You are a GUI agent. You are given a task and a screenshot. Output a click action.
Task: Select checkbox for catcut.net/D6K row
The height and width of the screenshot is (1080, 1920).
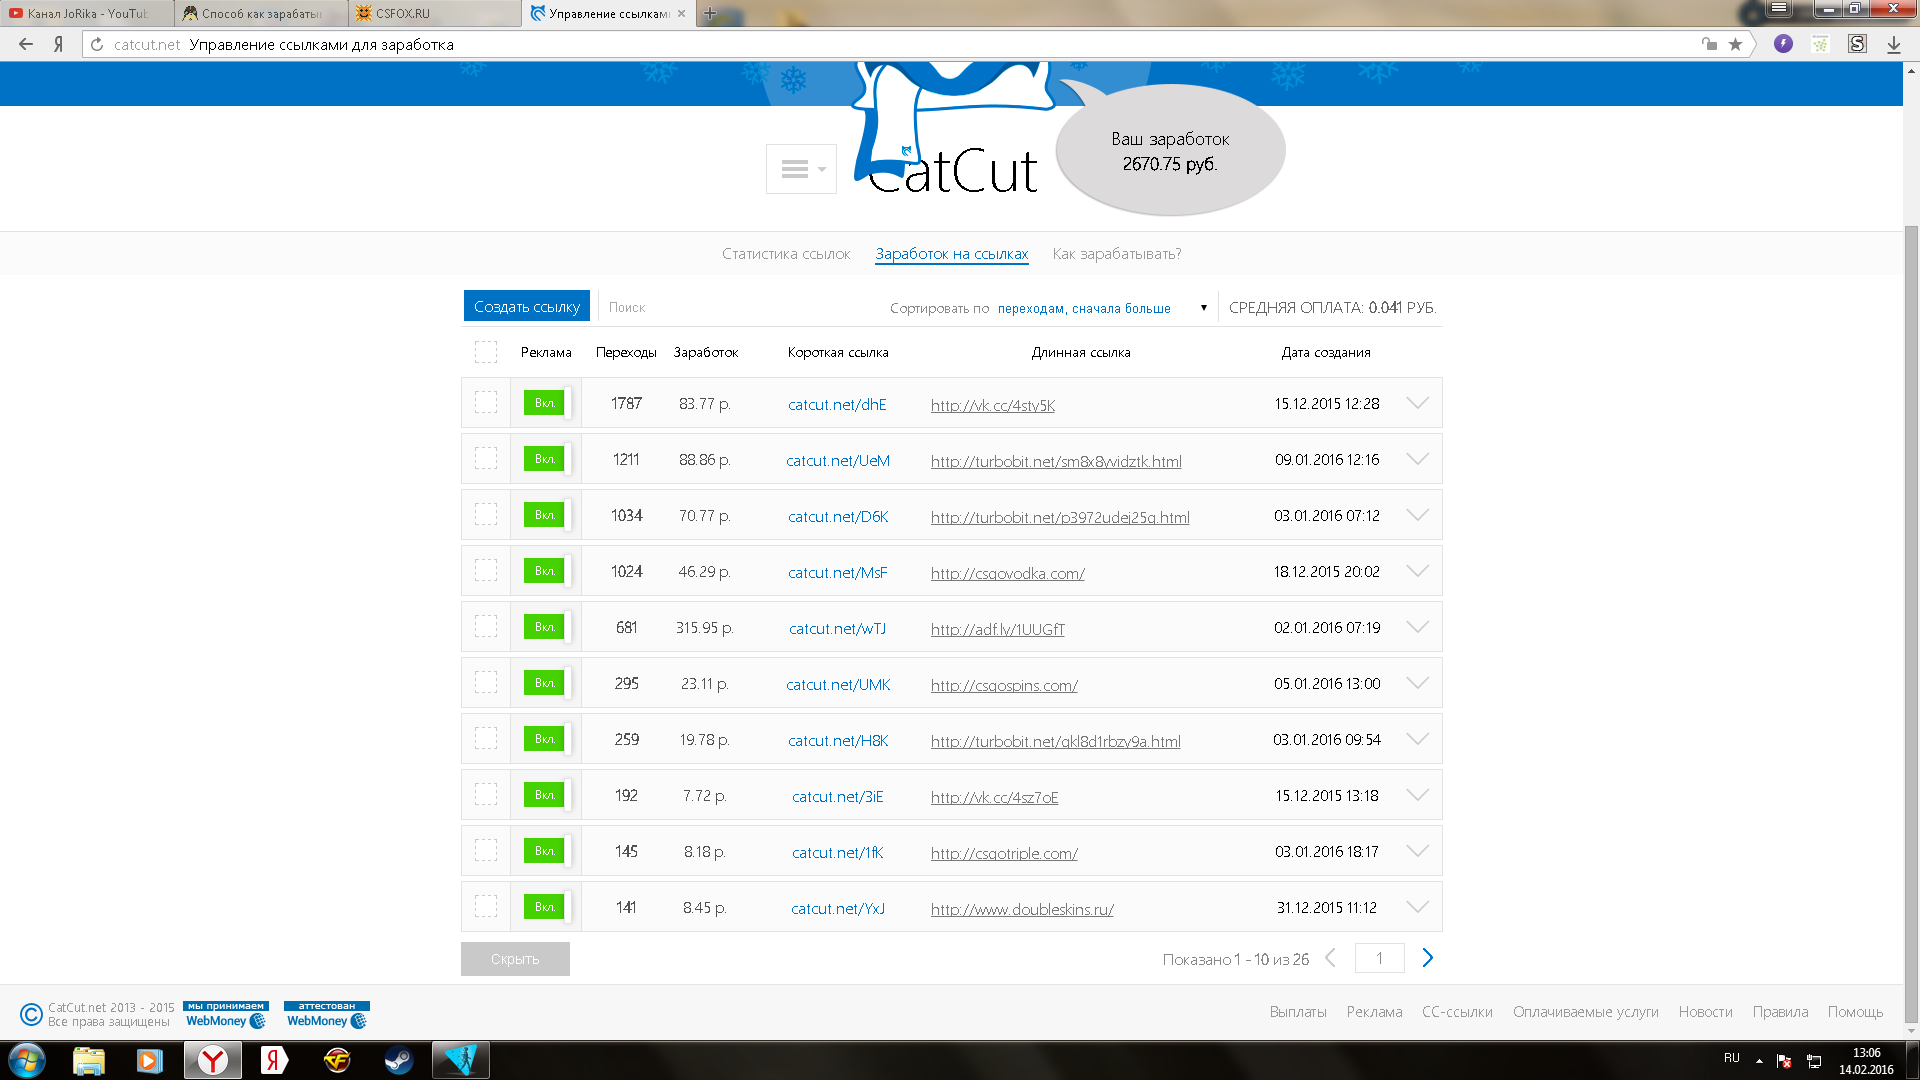(486, 515)
